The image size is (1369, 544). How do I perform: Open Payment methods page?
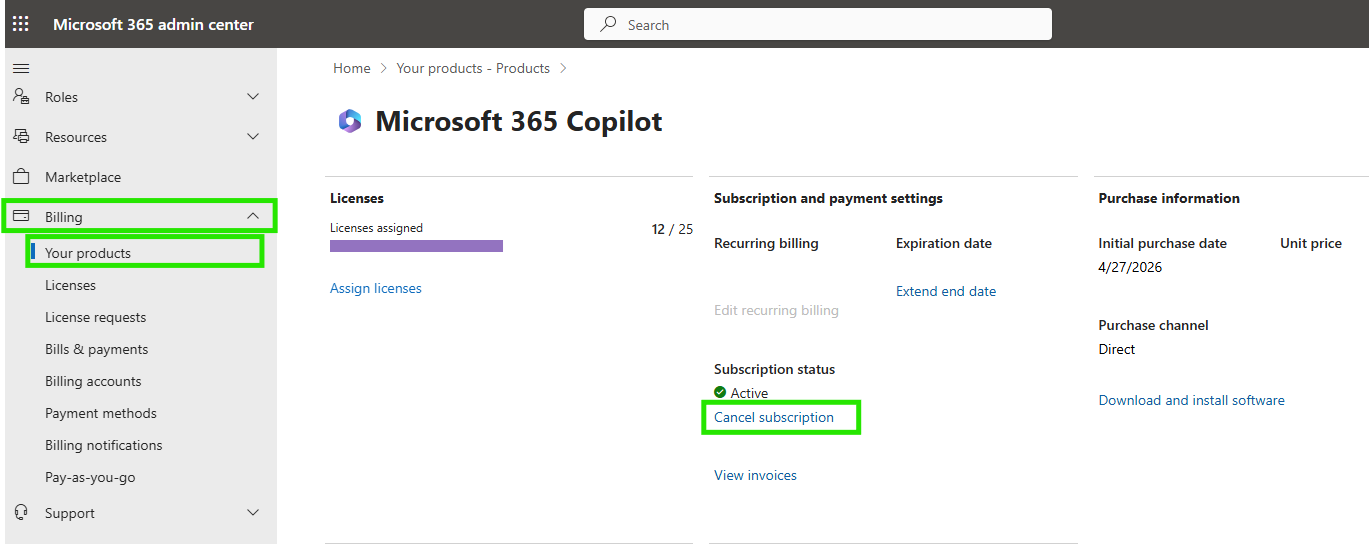pyautogui.click(x=101, y=413)
